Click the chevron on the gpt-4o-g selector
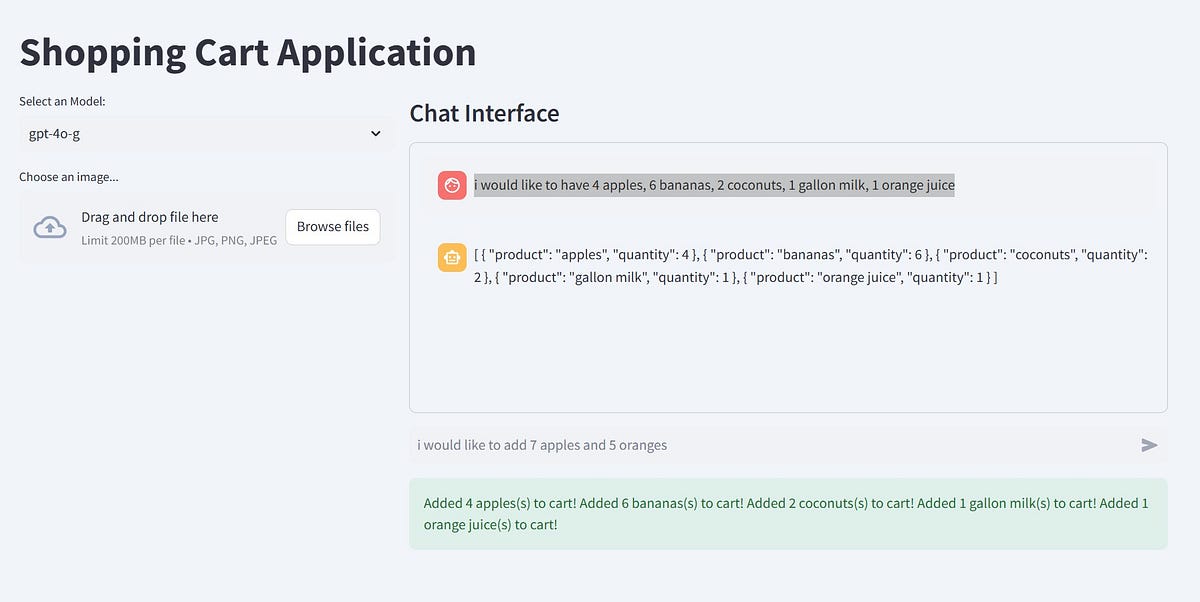The width and height of the screenshot is (1200, 602). tap(375, 133)
